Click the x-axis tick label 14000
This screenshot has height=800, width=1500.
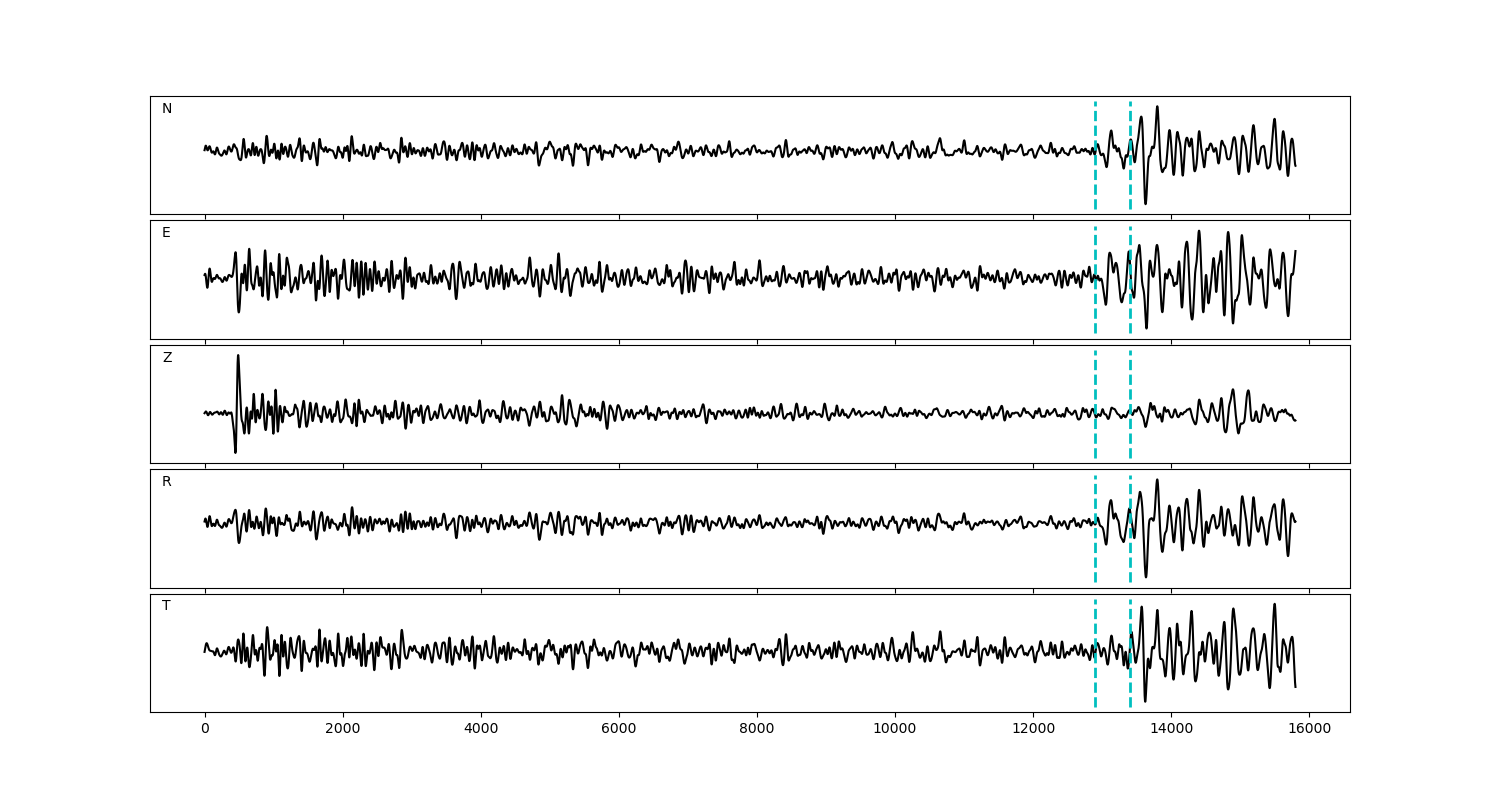coord(1171,730)
